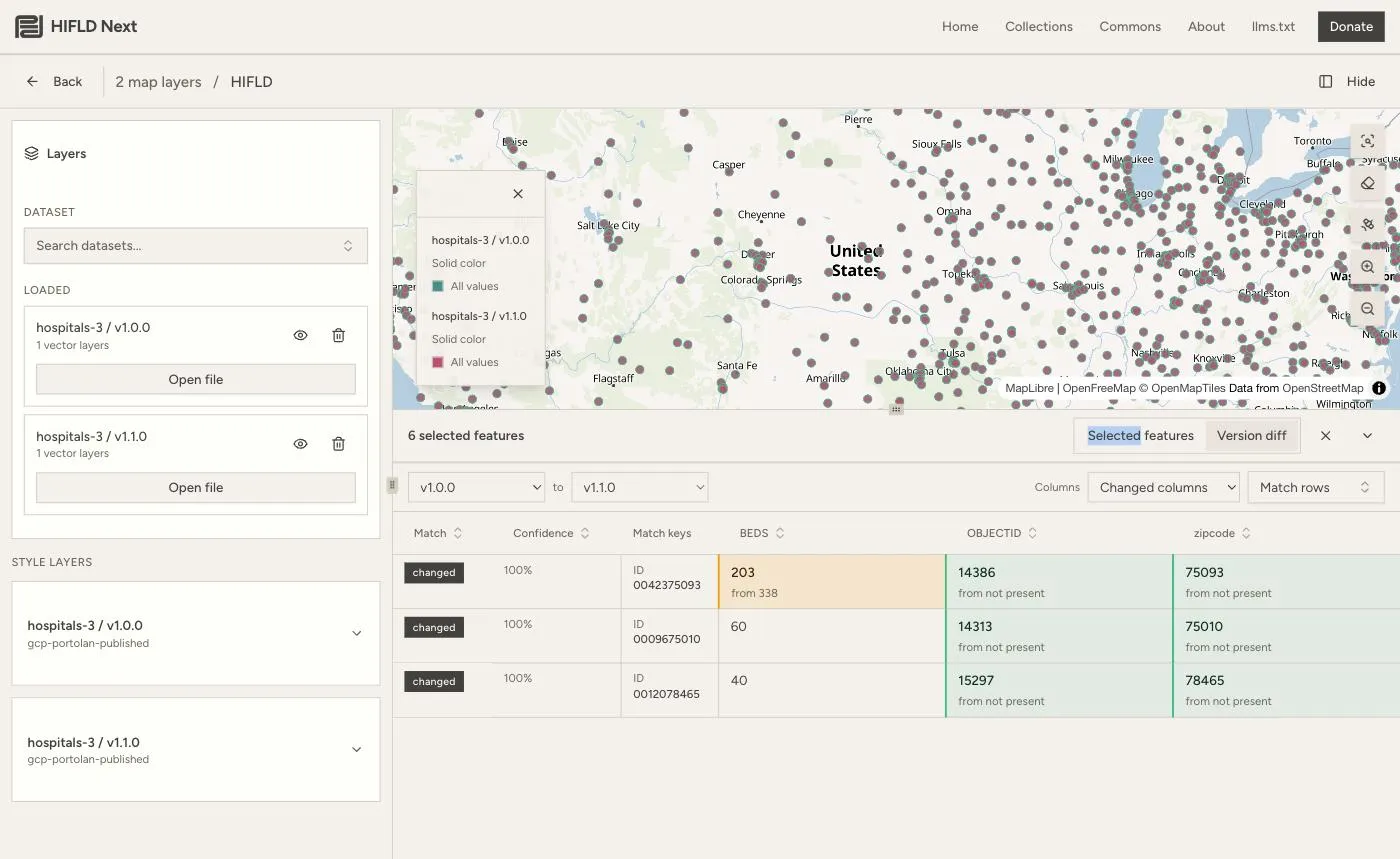This screenshot has height=859, width=1400.
Task: Click the Donate button
Action: pos(1351,27)
